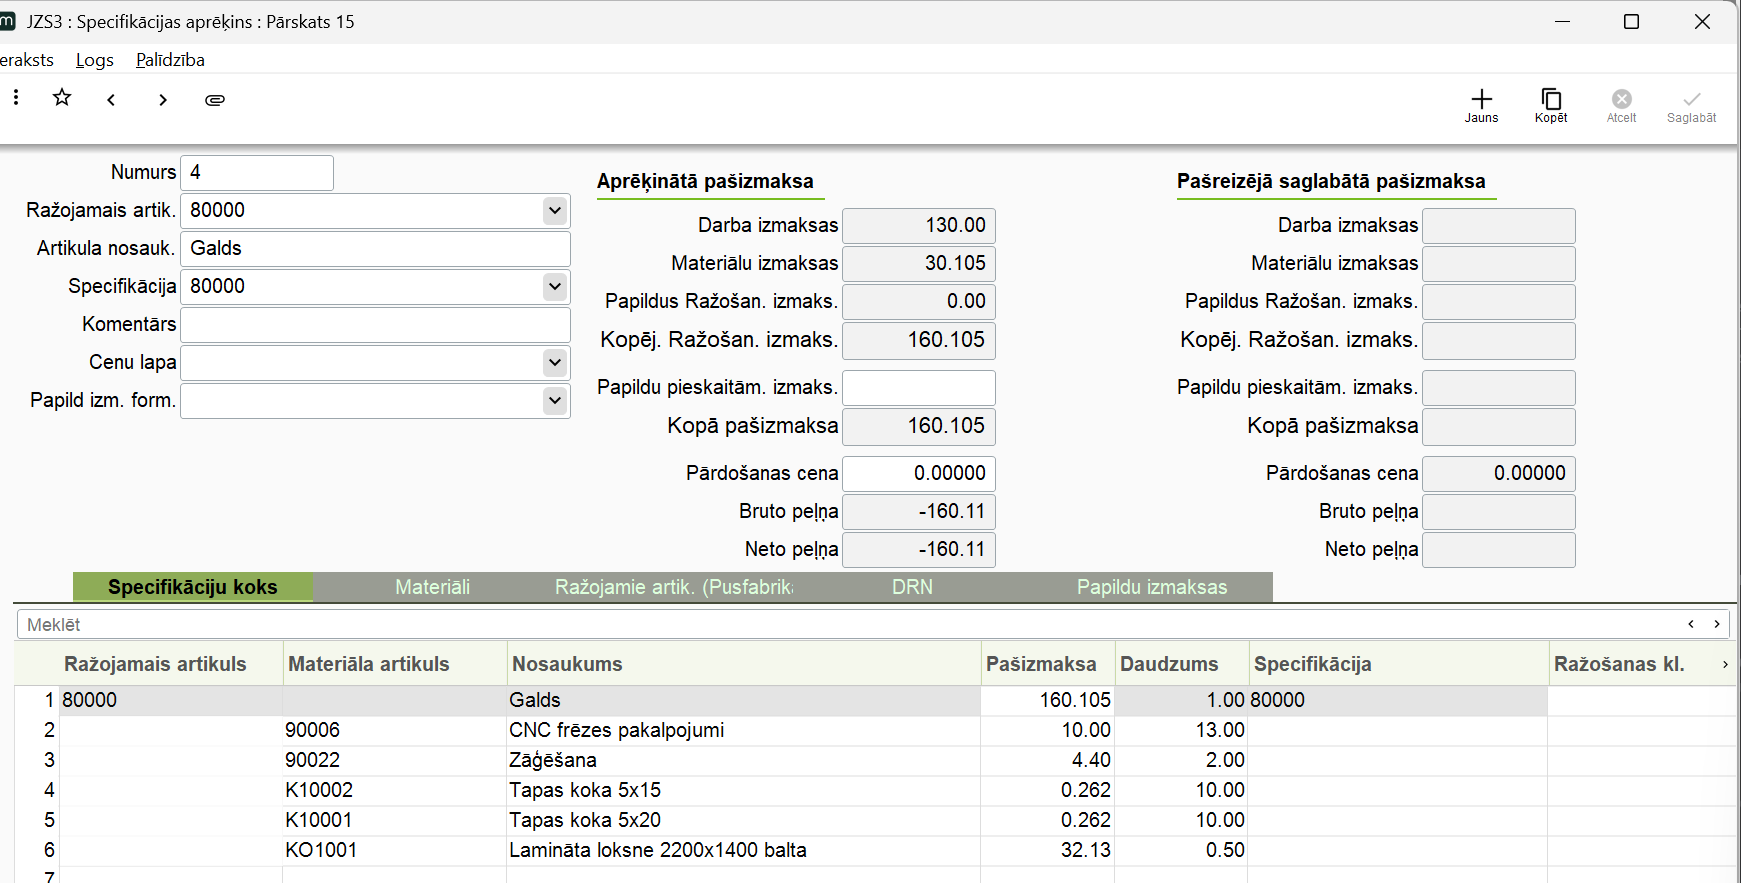Duplicate the record using Kopēt icon
The height and width of the screenshot is (883, 1741).
1551,104
